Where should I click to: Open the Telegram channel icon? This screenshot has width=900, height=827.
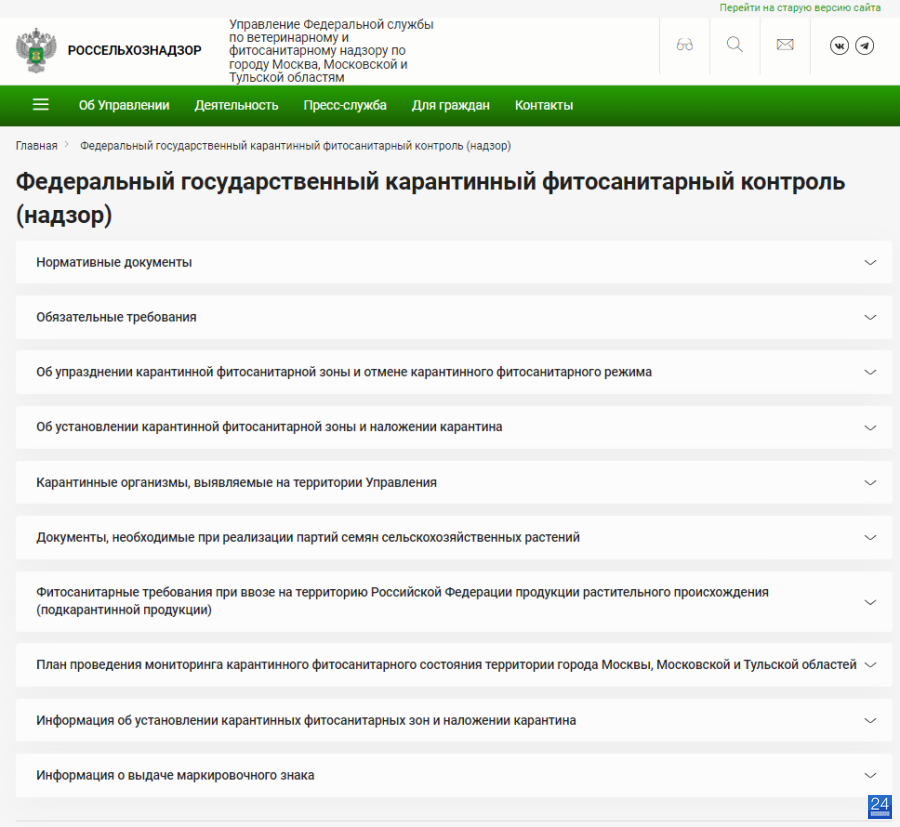864,45
